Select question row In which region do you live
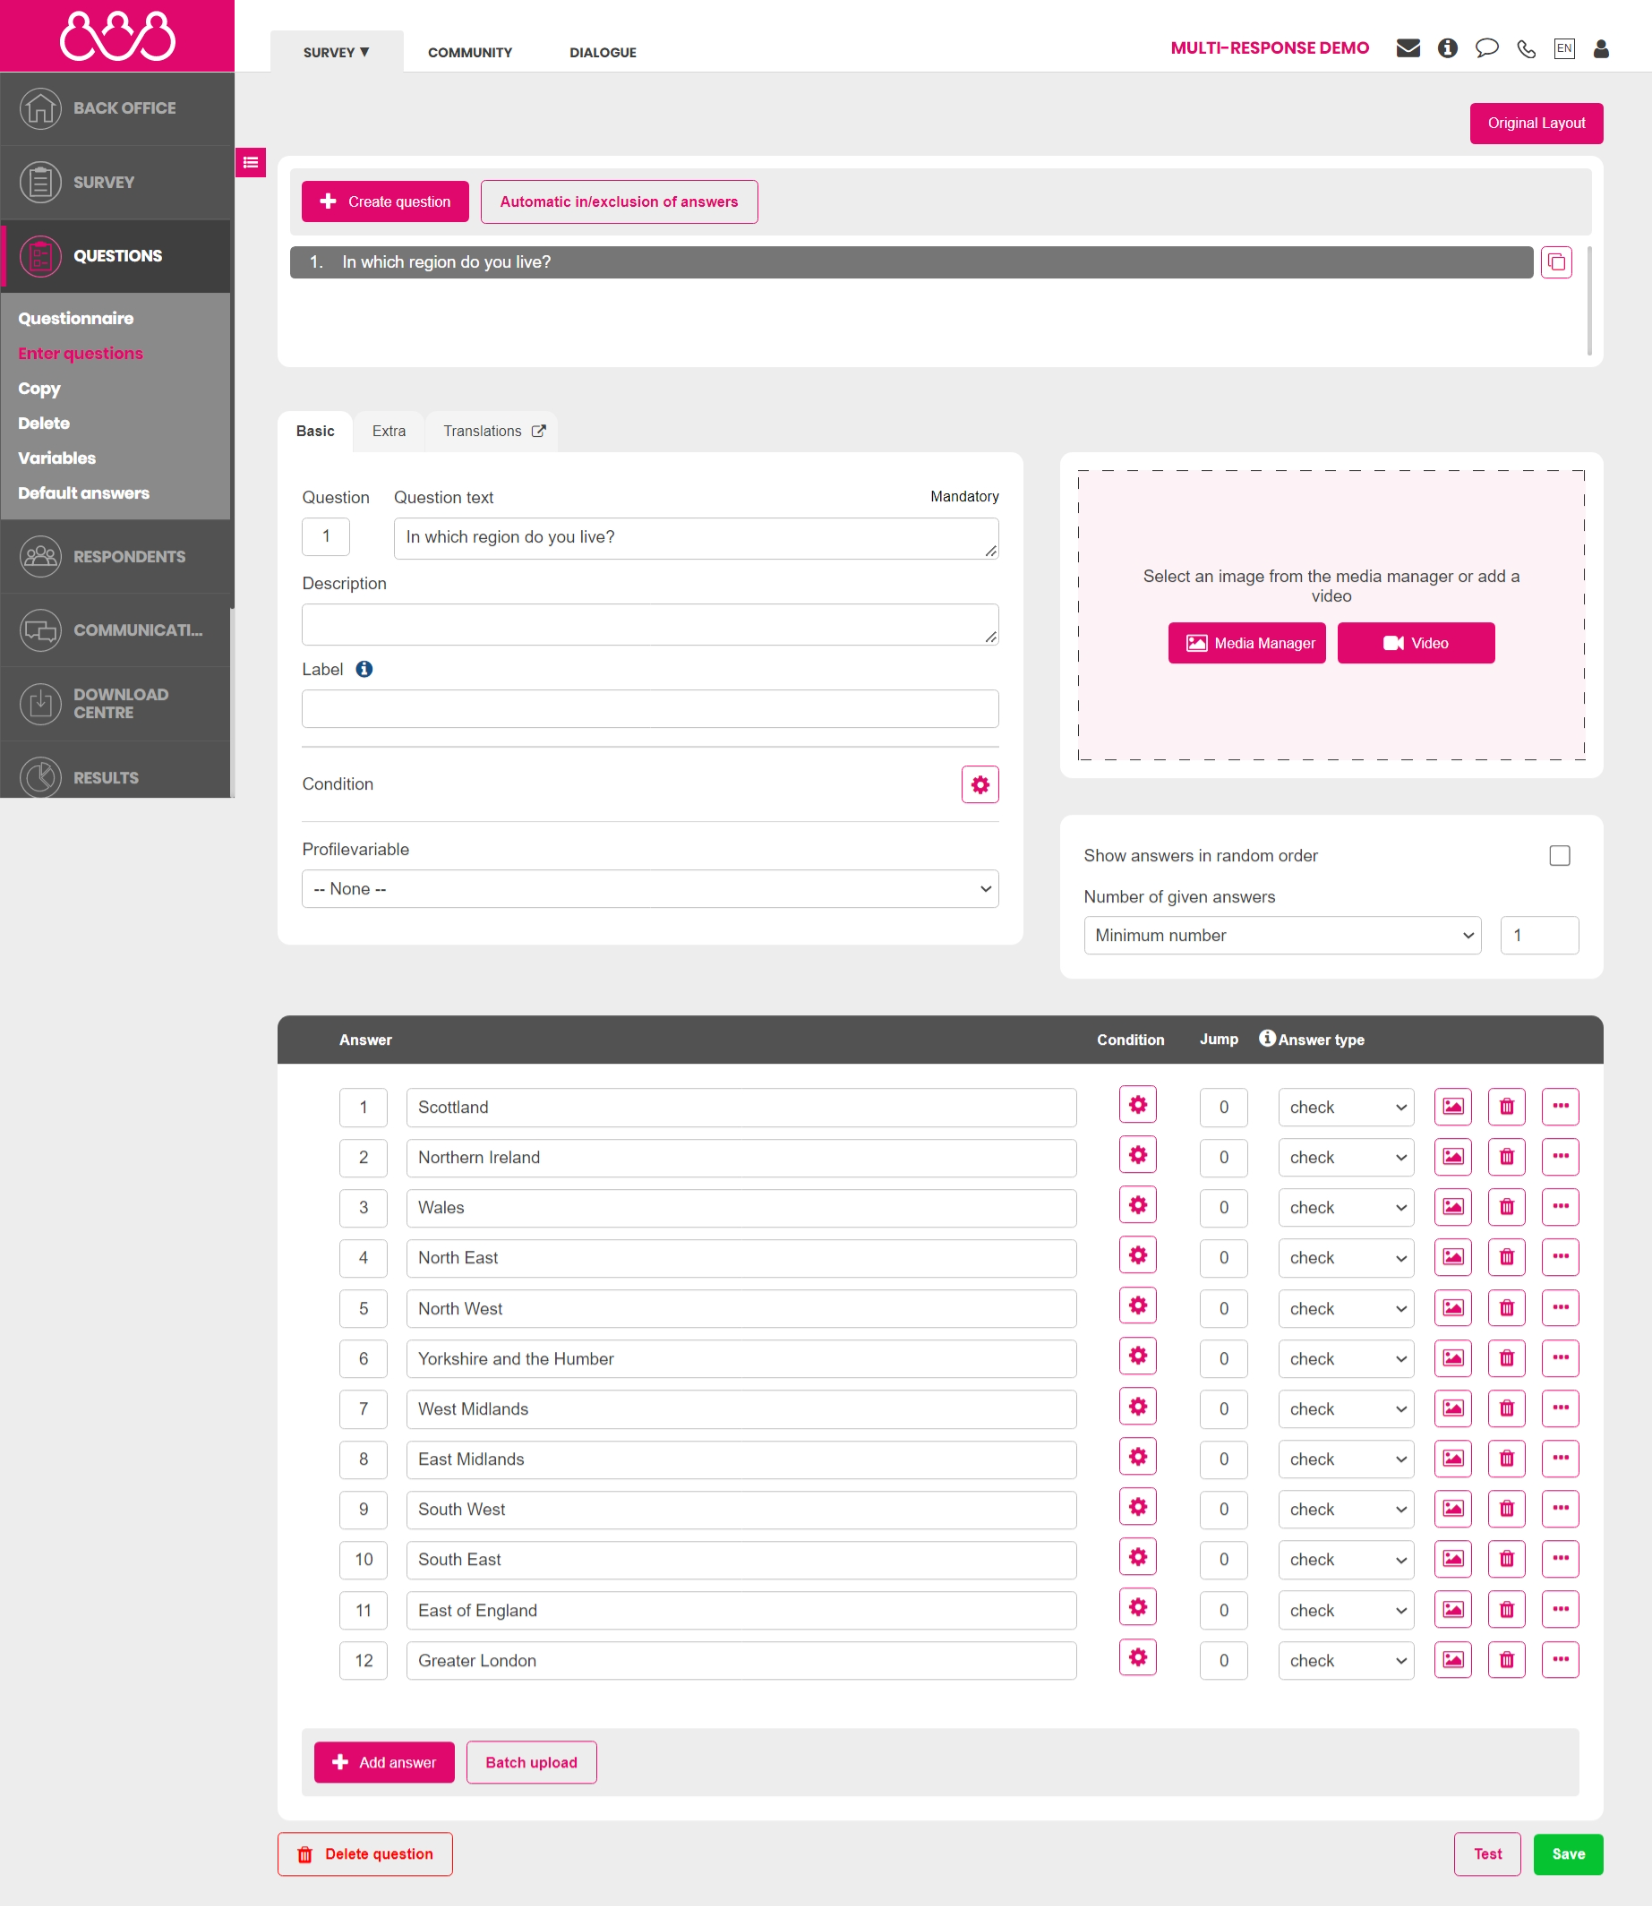Screen dimensions: 1652x1906 point(911,262)
